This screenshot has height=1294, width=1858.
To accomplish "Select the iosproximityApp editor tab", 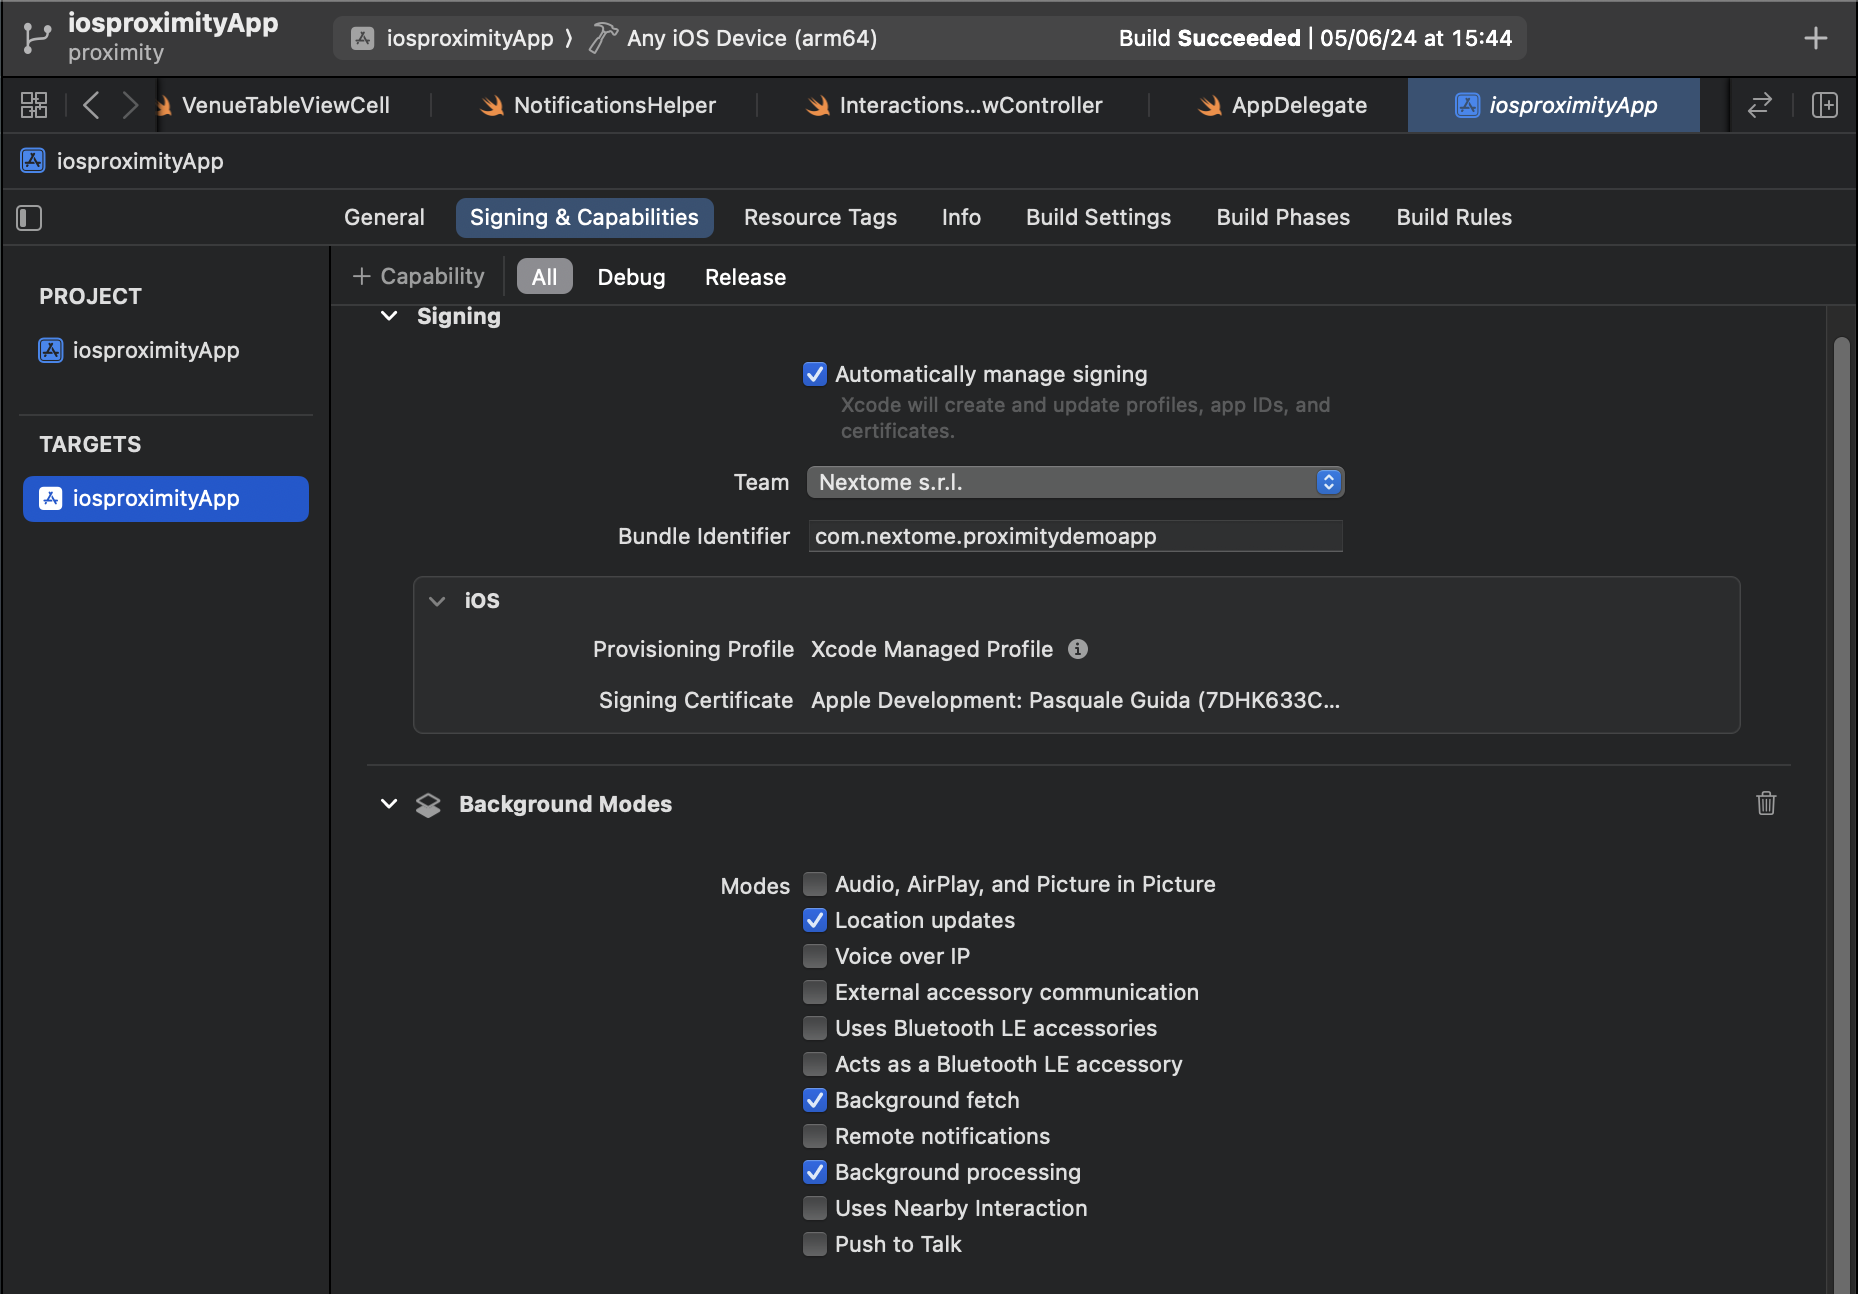I will (1554, 105).
